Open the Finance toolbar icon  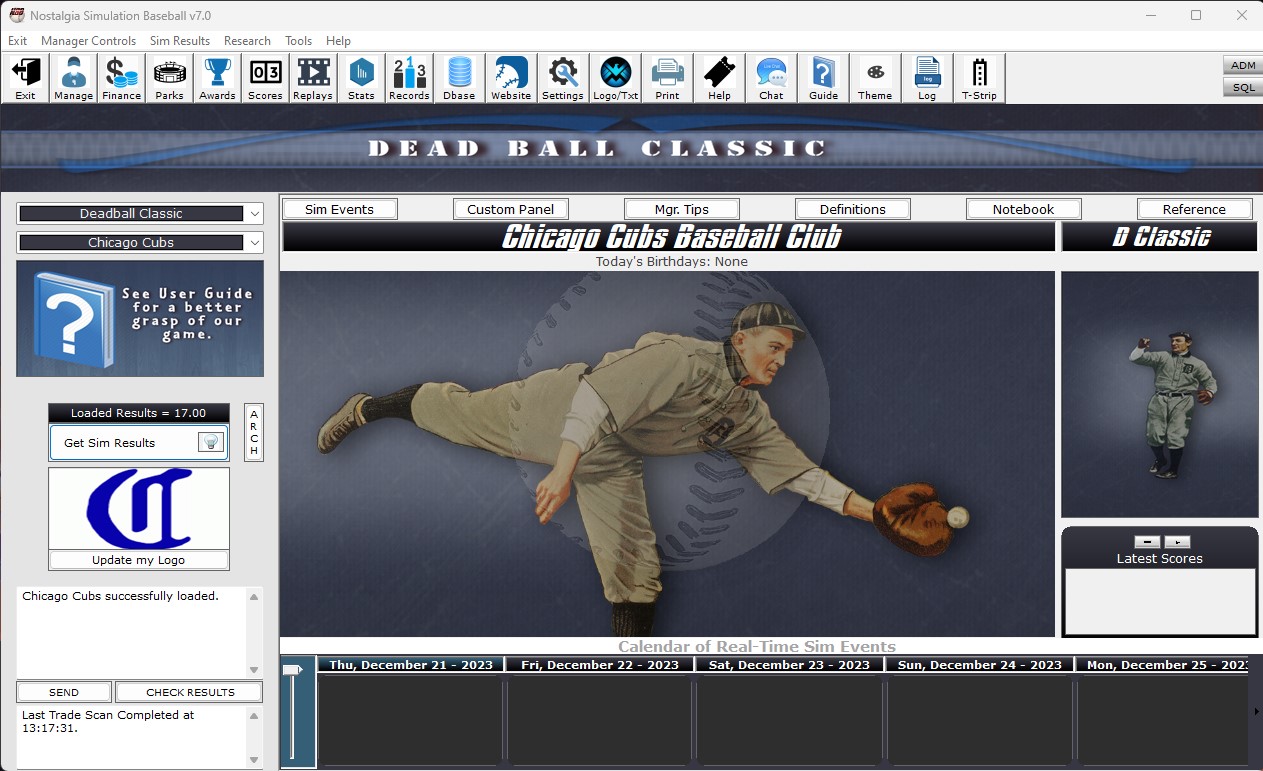pos(121,78)
